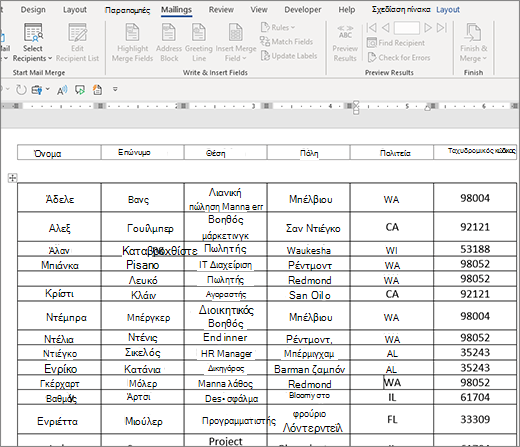Open the Layout tab next to Design
The image size is (520, 447).
click(x=75, y=10)
